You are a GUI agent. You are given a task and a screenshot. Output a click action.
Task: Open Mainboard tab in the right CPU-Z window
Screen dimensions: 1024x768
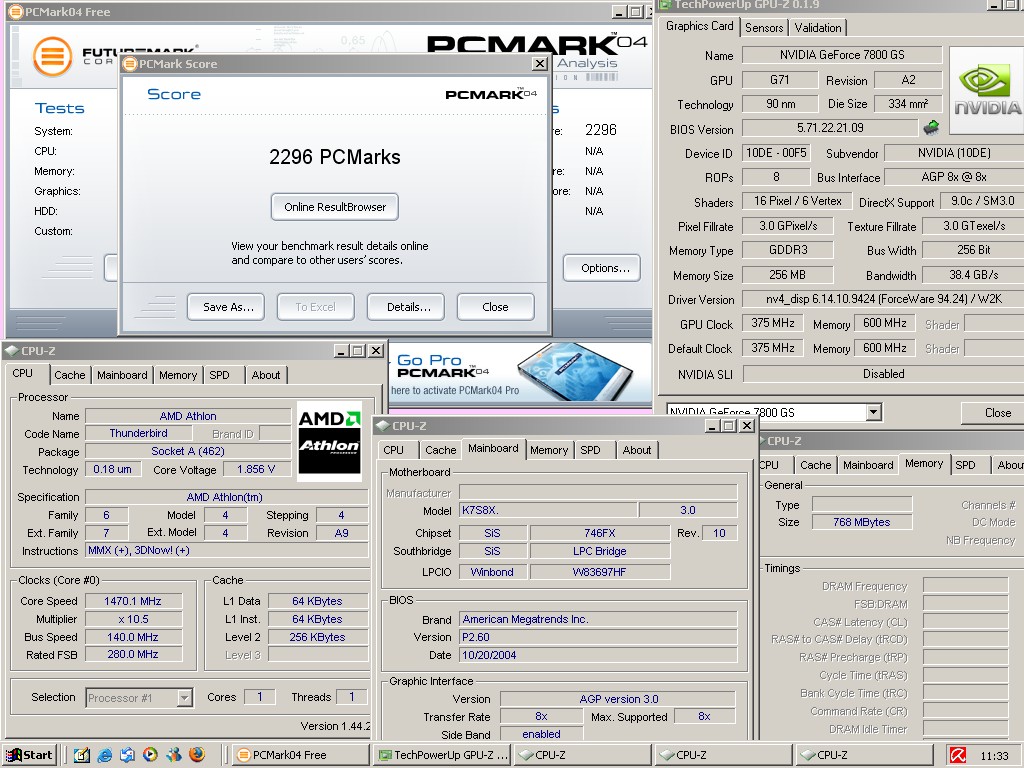868,465
